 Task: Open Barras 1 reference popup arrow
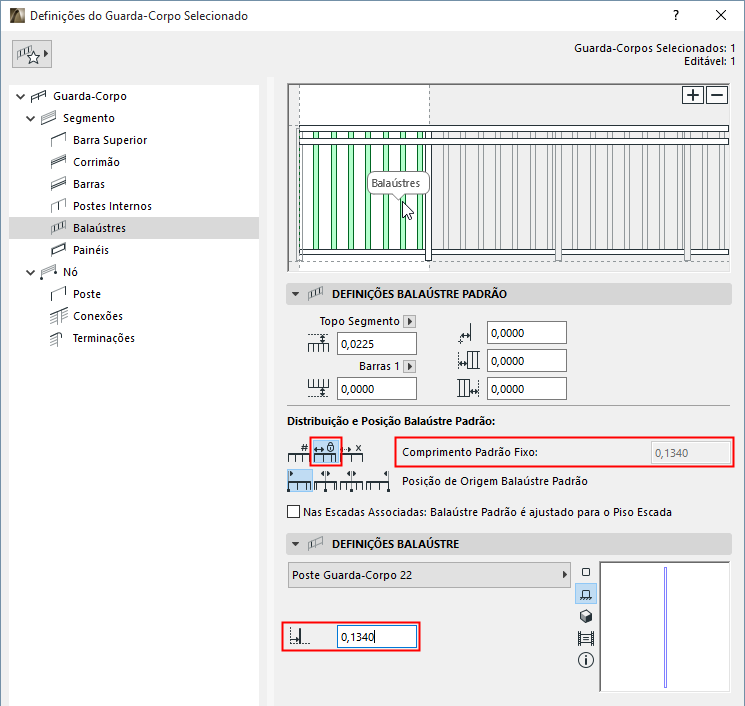click(410, 366)
